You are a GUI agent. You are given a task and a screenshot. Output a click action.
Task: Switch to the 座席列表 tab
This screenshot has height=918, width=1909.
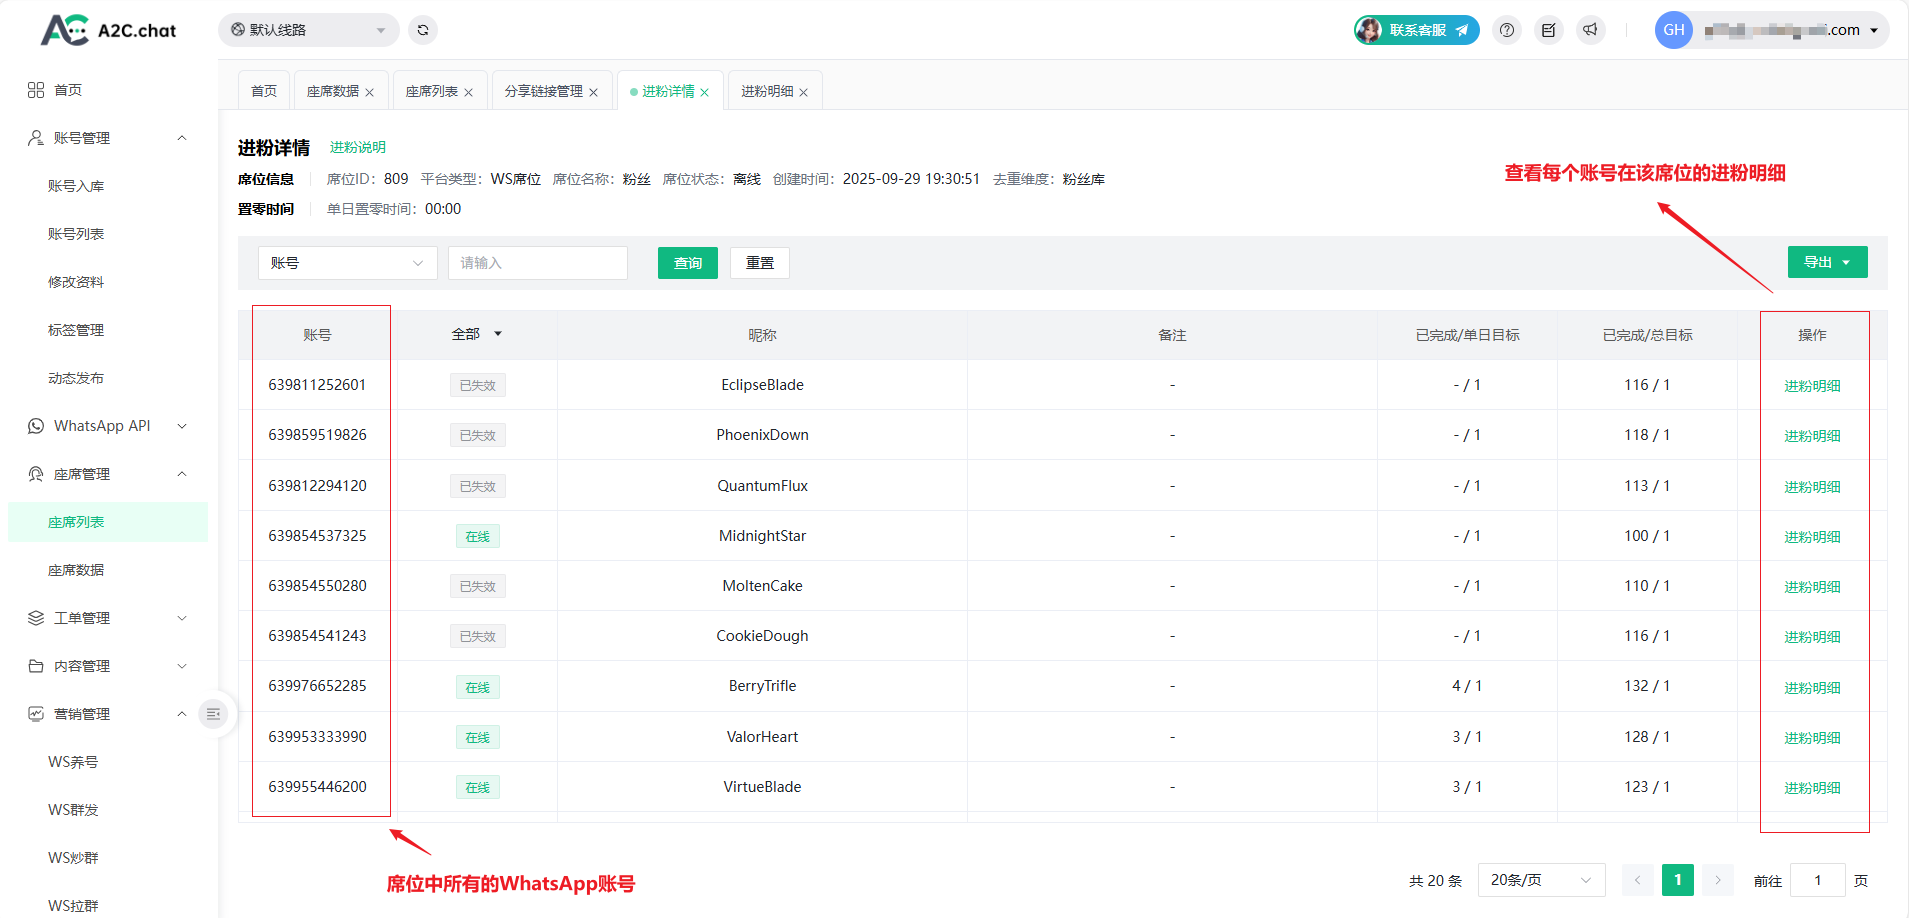[x=431, y=91]
